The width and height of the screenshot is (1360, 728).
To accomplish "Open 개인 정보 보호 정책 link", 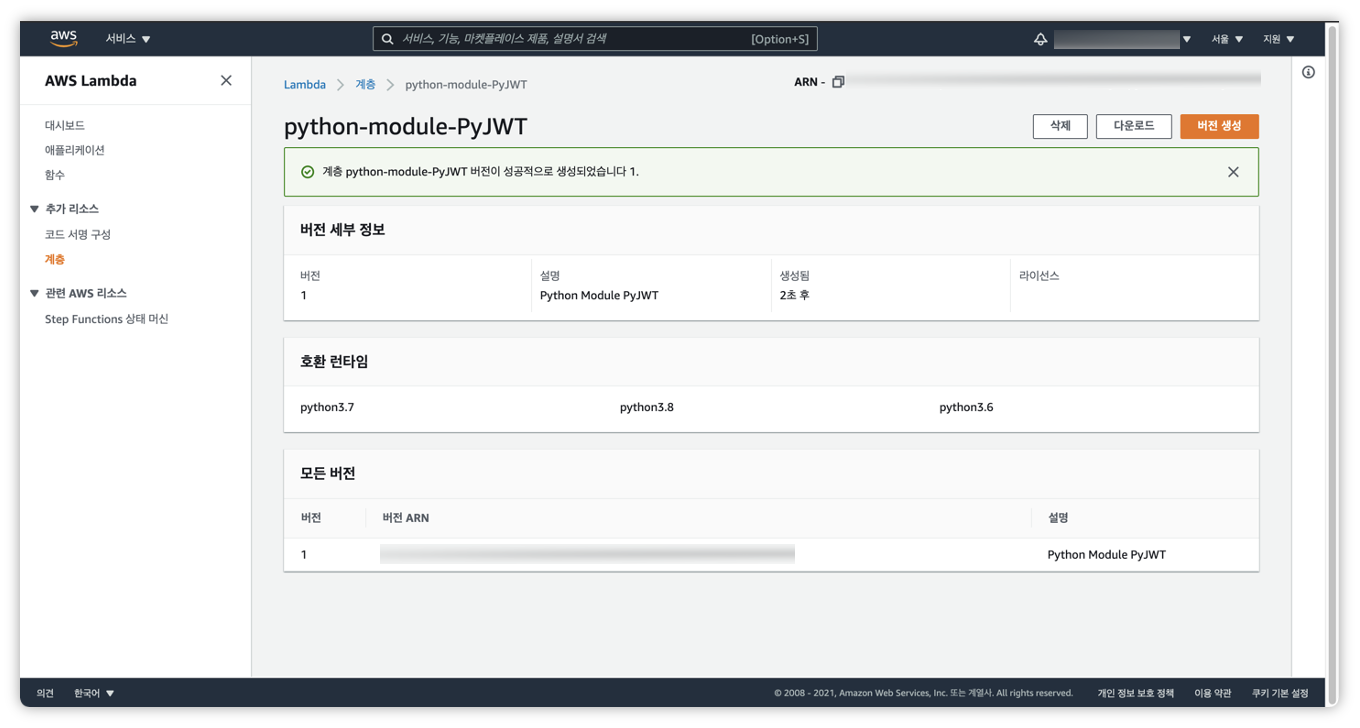I will (x=1136, y=693).
